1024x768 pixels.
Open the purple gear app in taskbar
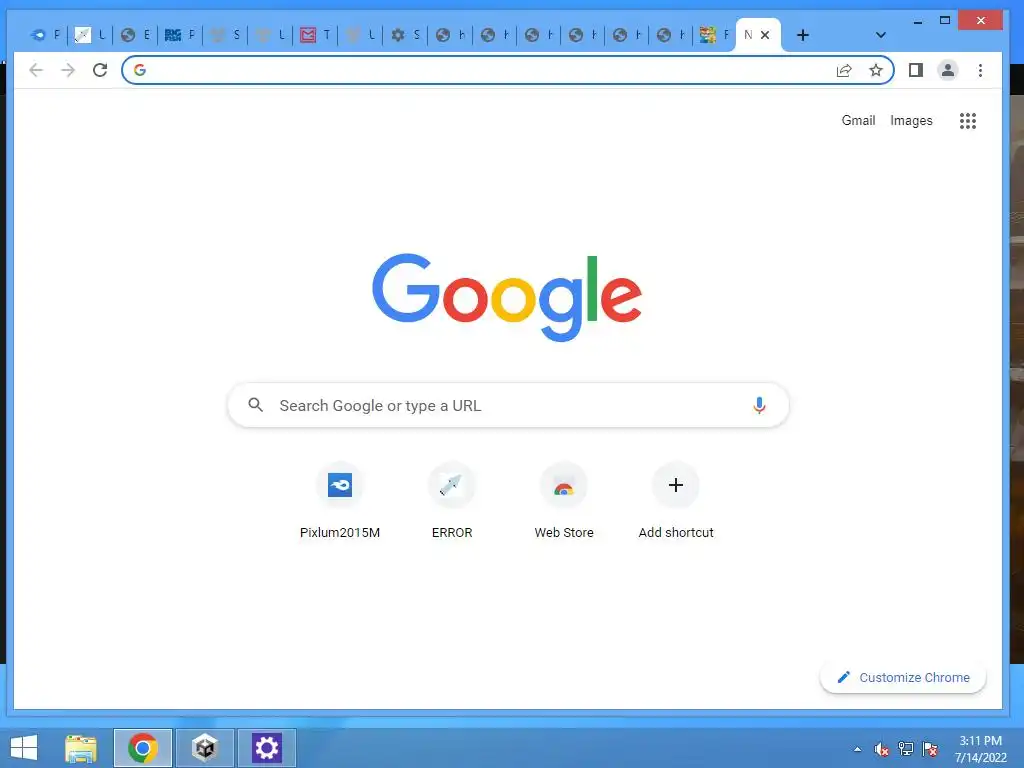266,748
